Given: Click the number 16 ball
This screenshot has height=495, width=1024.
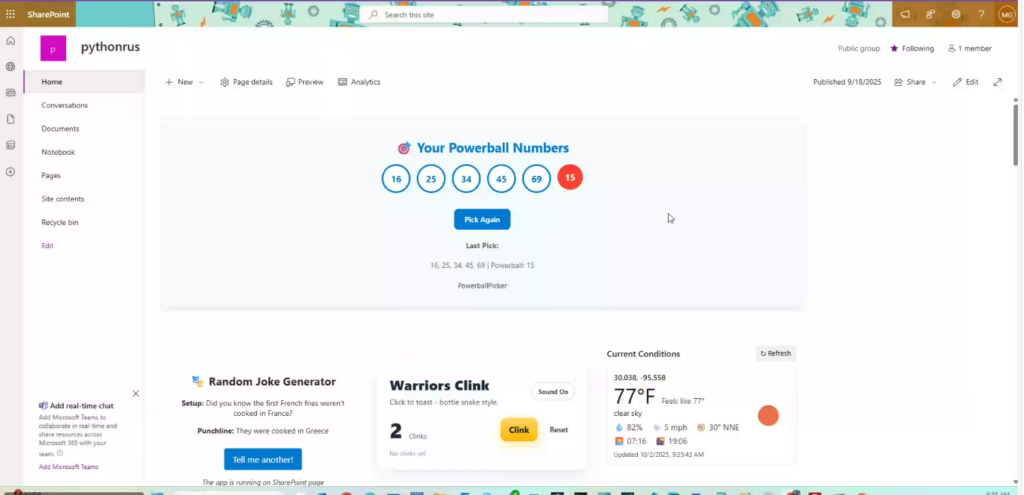Looking at the screenshot, I should [x=396, y=179].
